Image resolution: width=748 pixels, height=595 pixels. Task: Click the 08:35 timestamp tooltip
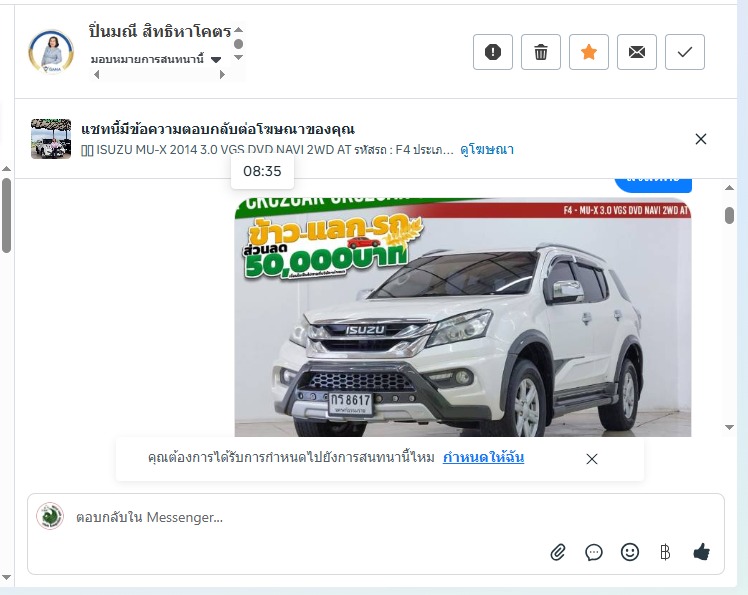(x=262, y=171)
